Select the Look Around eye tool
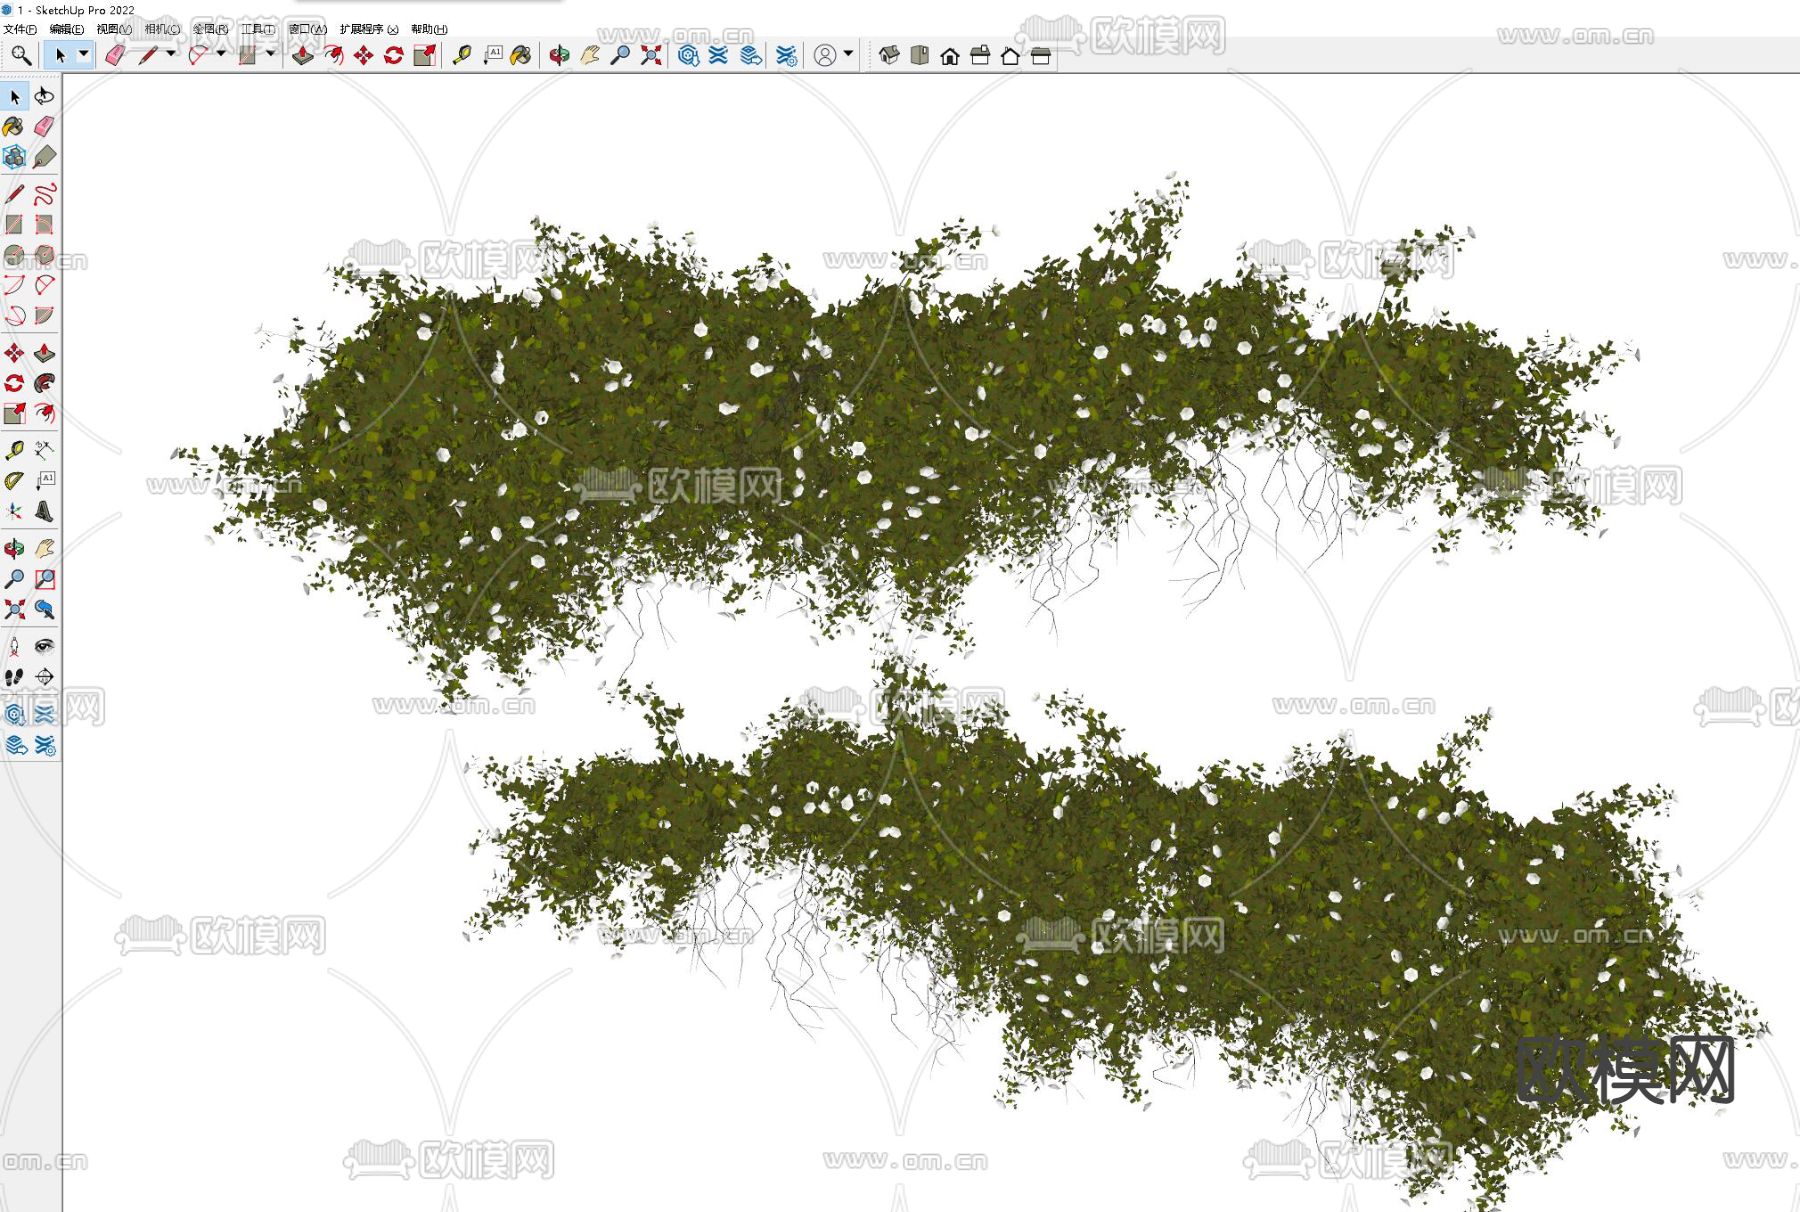Image resolution: width=1800 pixels, height=1212 pixels. [44, 646]
